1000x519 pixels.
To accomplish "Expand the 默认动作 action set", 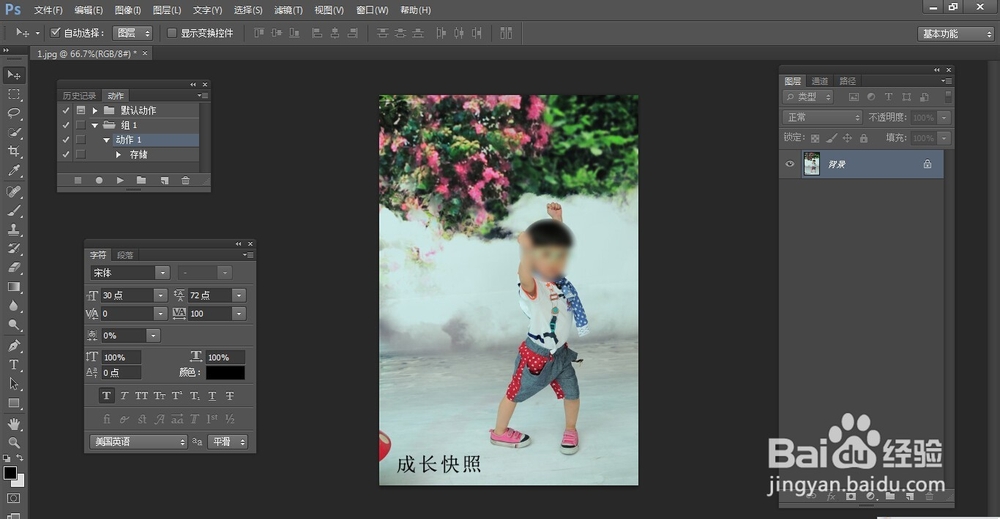I will pyautogui.click(x=95, y=110).
